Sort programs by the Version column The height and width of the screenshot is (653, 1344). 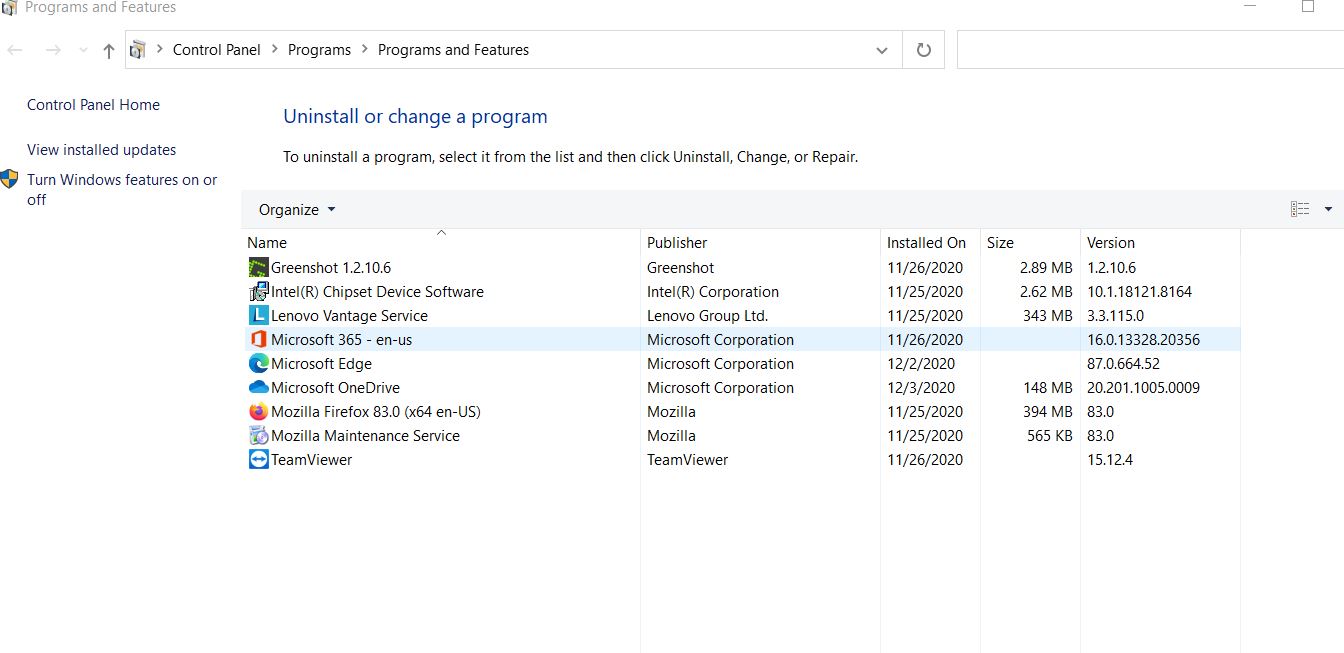(x=1160, y=243)
